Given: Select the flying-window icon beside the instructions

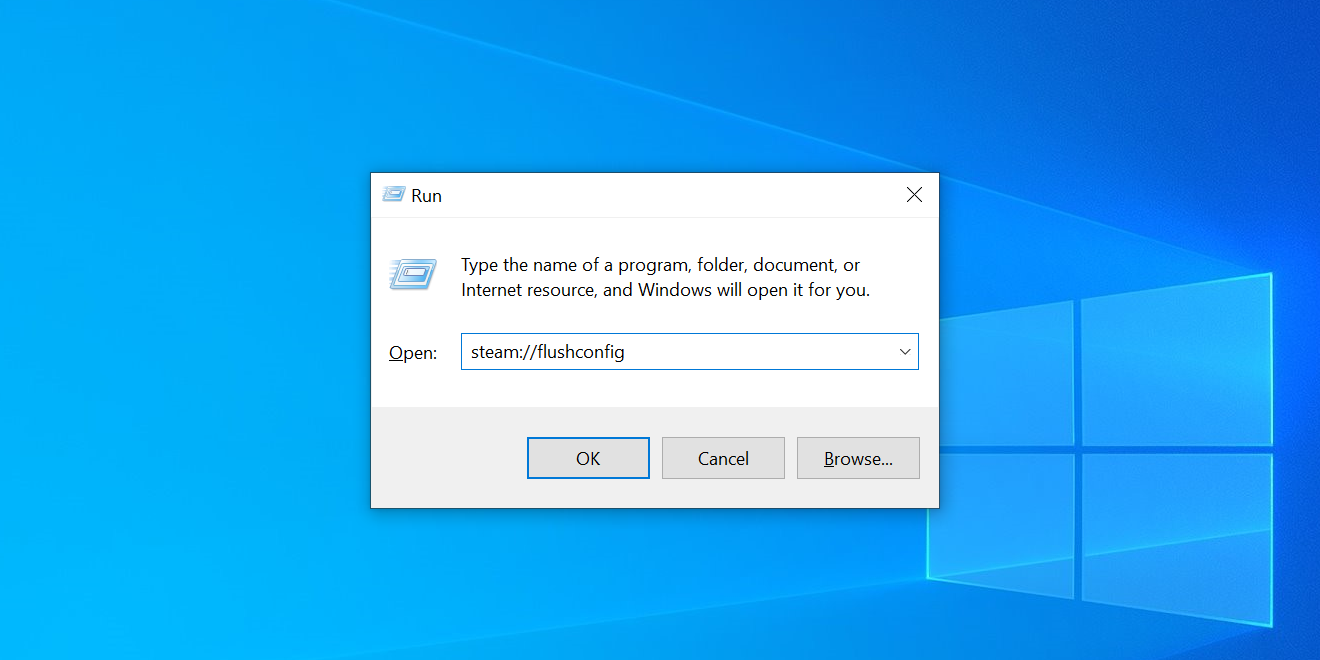Looking at the screenshot, I should [413, 274].
